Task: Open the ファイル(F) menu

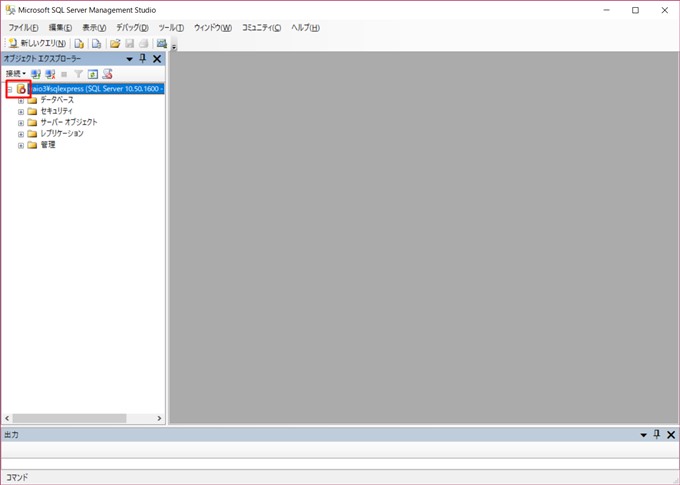Action: pyautogui.click(x=23, y=28)
